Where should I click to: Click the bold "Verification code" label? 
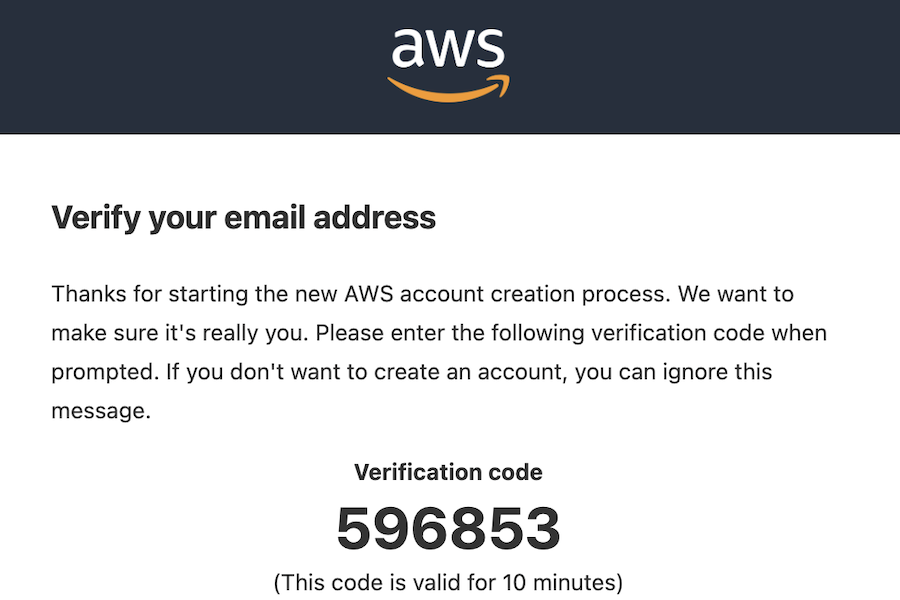click(x=448, y=472)
